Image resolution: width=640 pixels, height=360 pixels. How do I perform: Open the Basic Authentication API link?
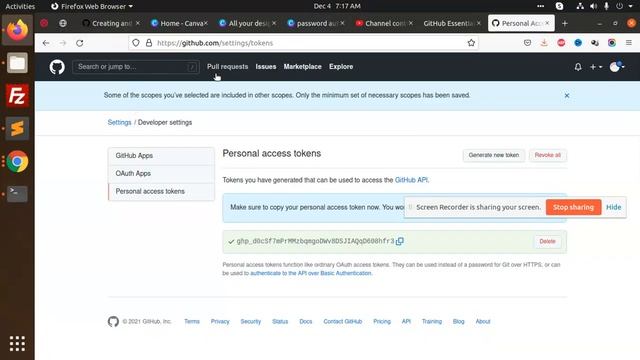[311, 273]
